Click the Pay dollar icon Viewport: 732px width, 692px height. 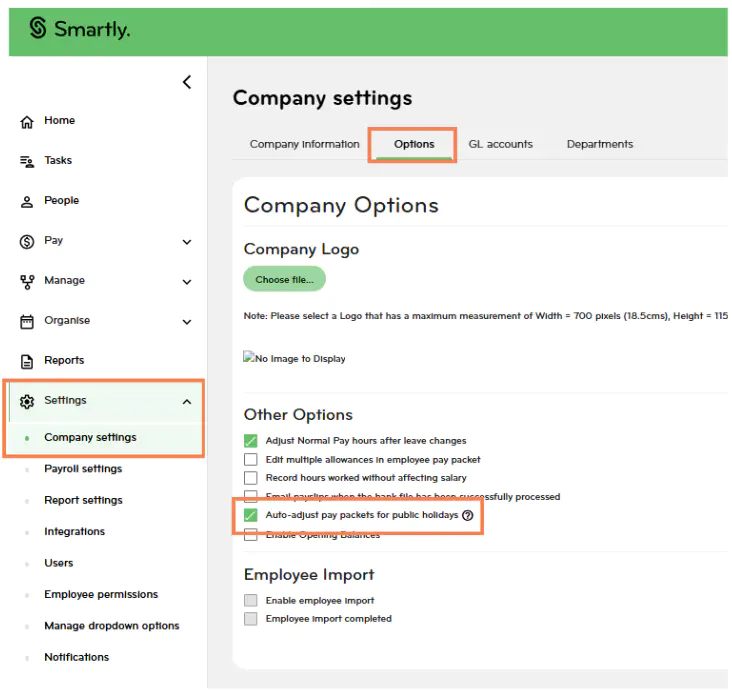pyautogui.click(x=27, y=242)
